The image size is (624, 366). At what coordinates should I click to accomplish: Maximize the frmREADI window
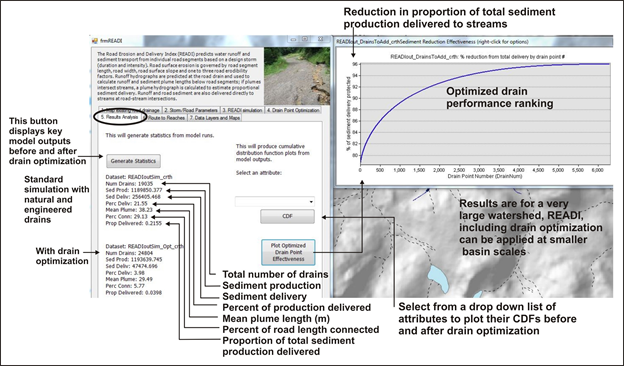305,39
